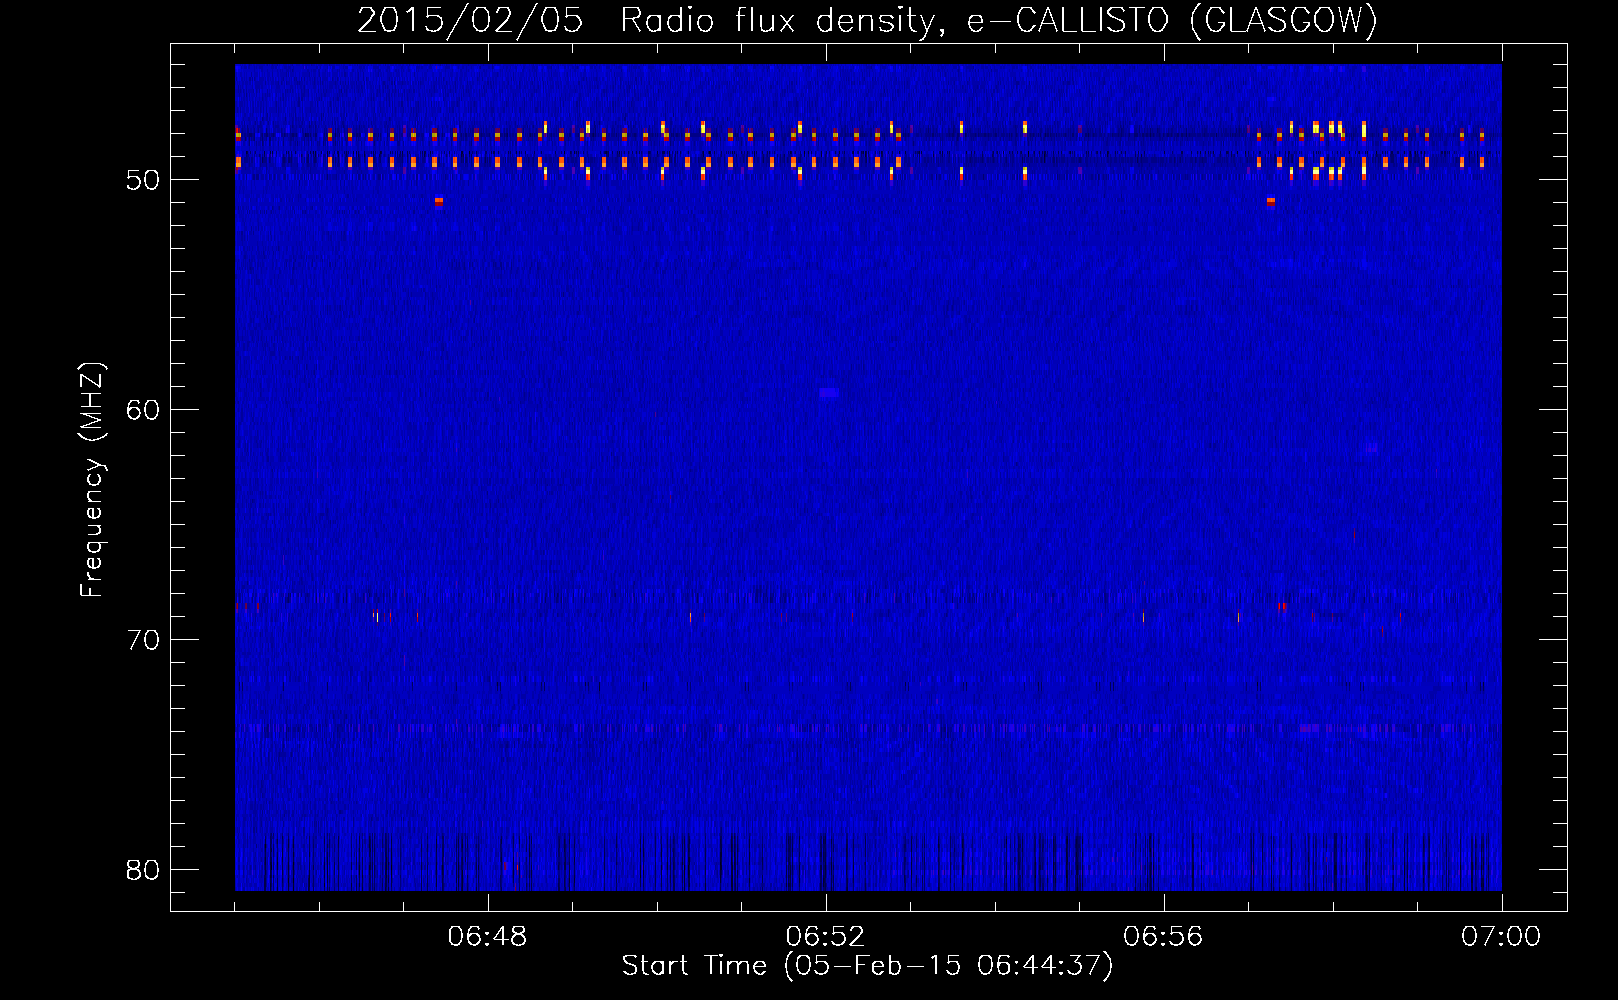
Task: Click the 70 frequency tick label
Action: click(x=143, y=640)
